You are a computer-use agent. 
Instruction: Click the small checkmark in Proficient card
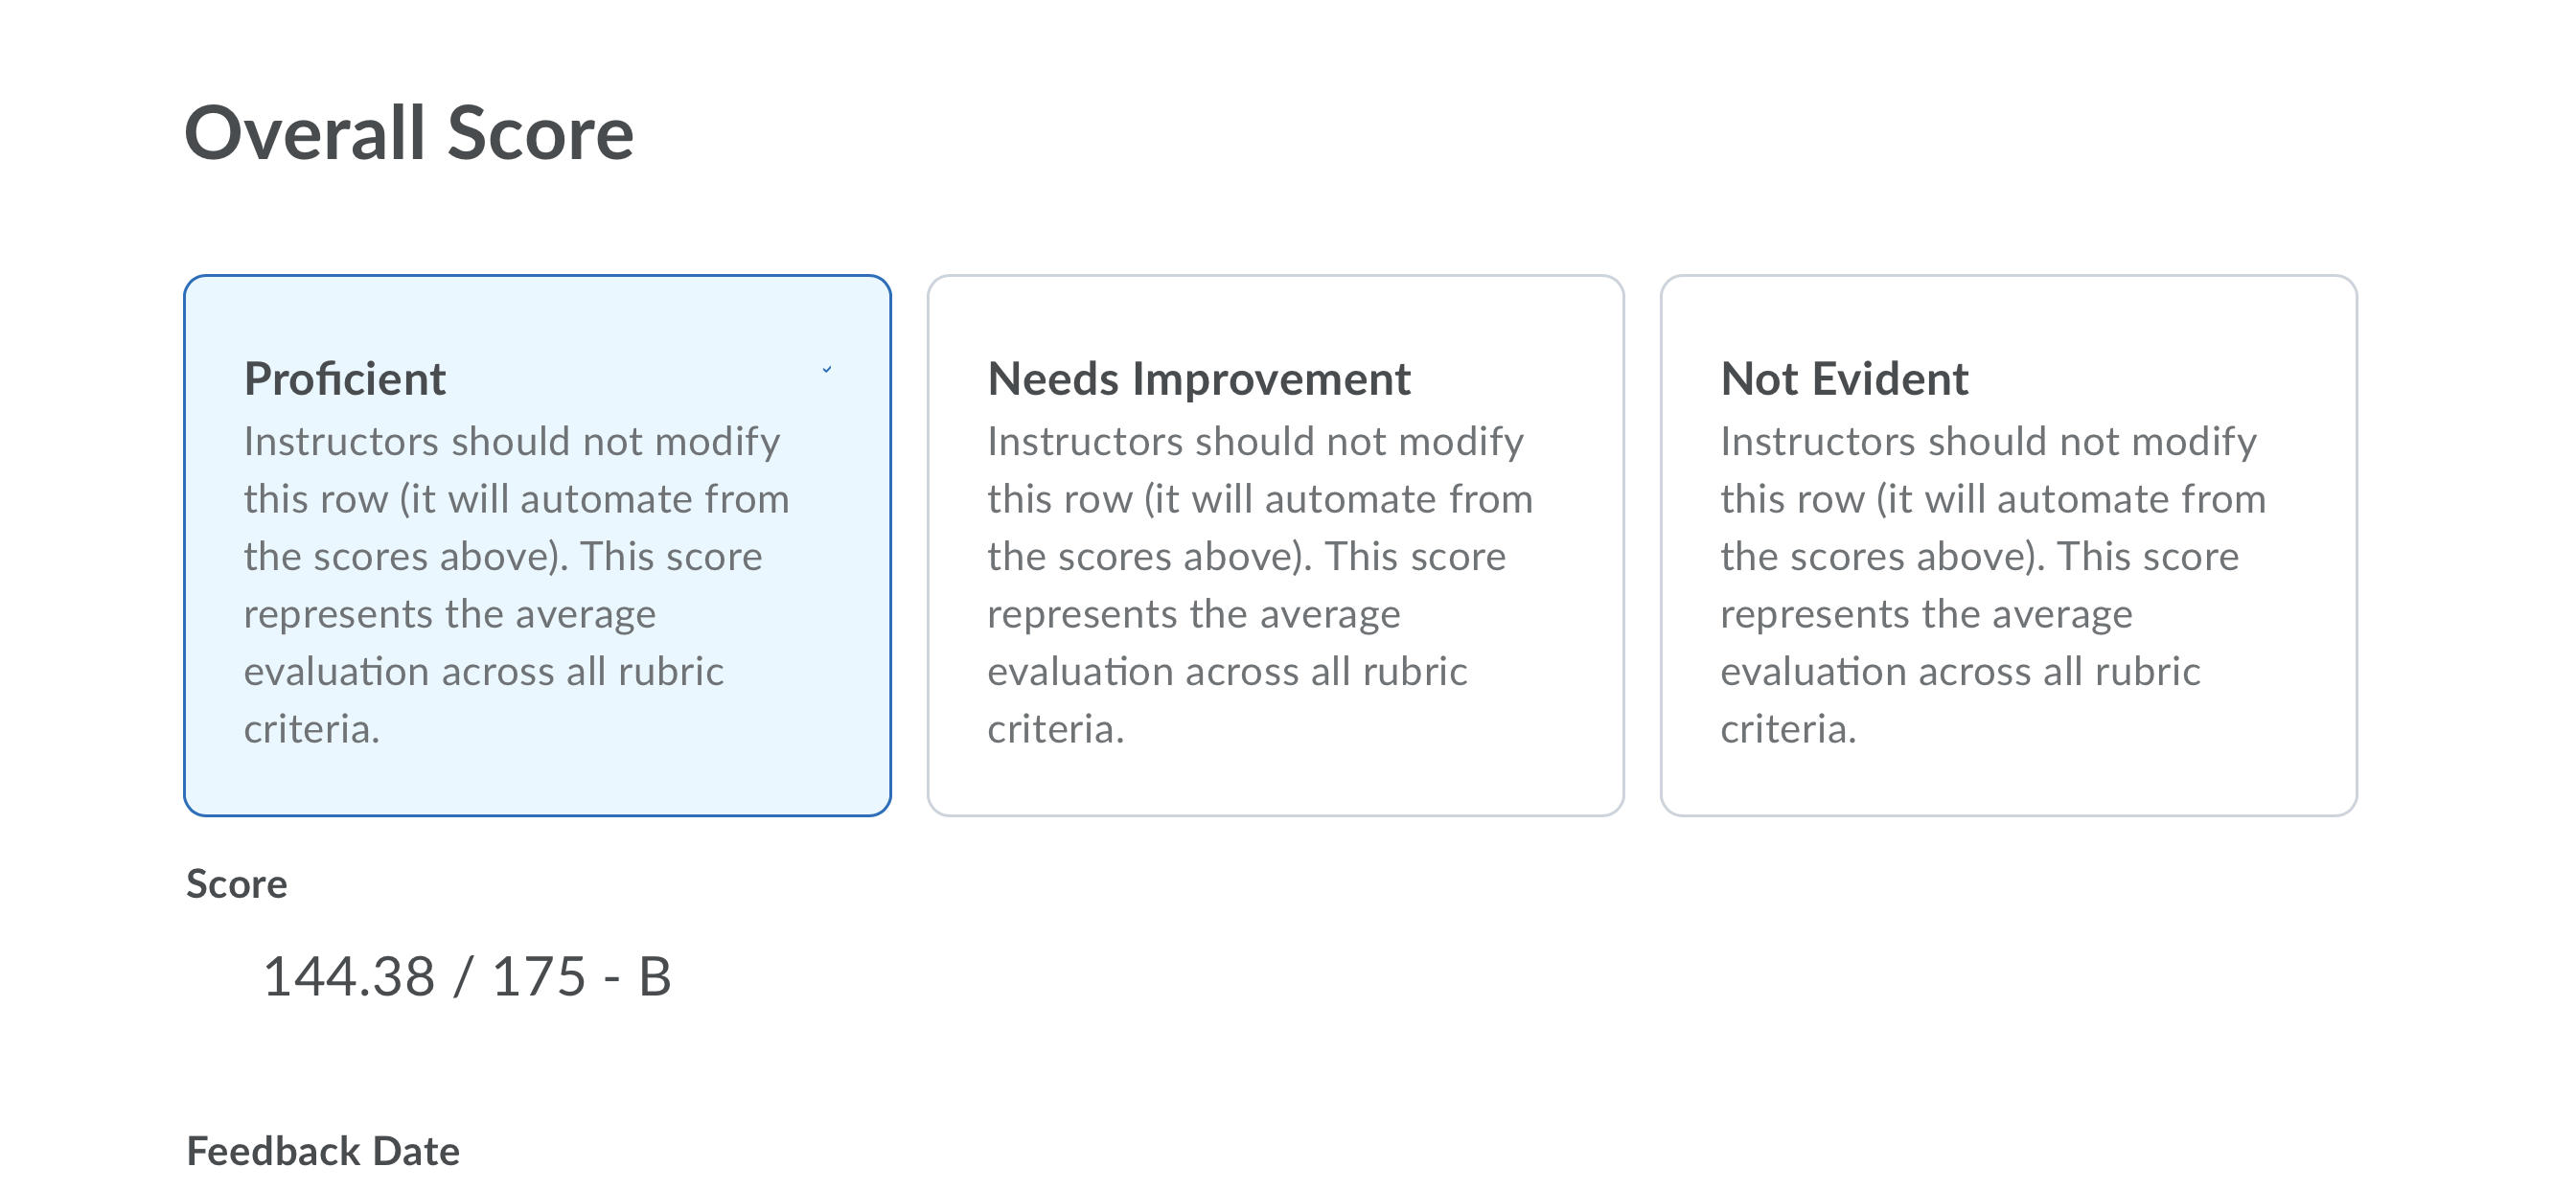coord(827,370)
